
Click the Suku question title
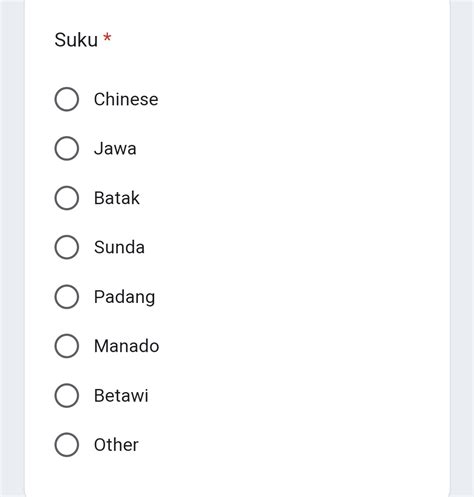pos(76,40)
